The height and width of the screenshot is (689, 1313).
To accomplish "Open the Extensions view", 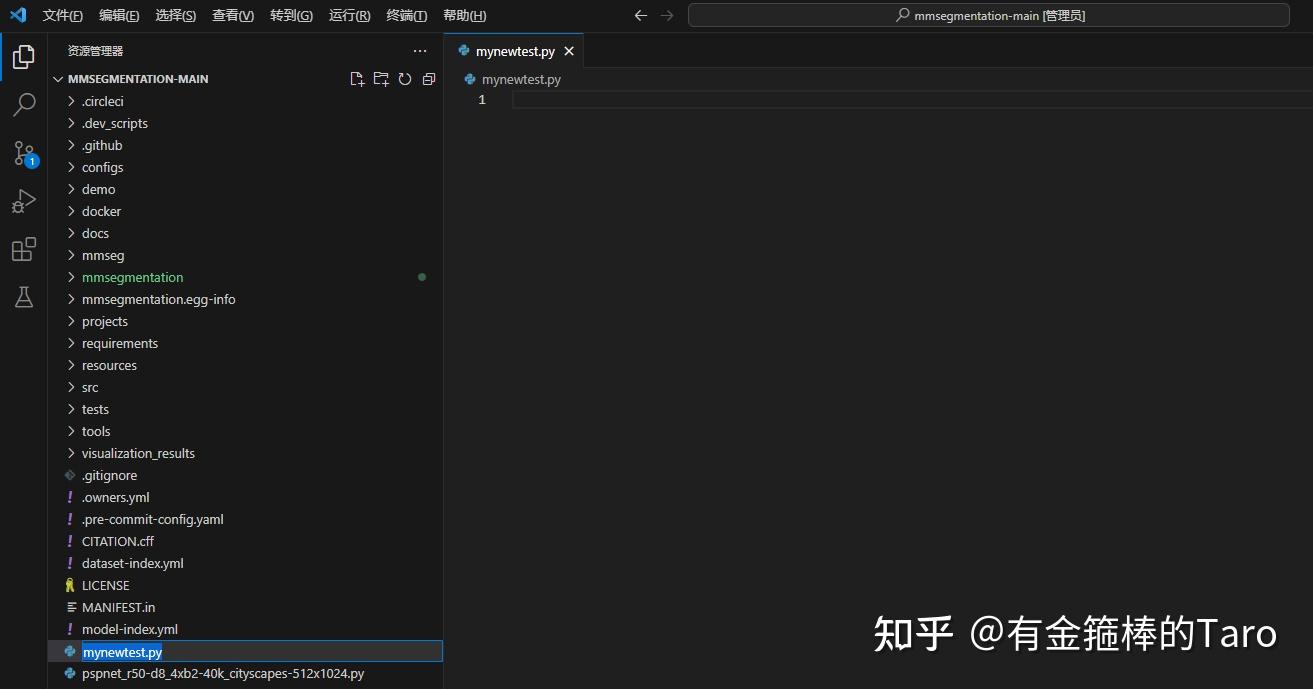I will point(24,249).
